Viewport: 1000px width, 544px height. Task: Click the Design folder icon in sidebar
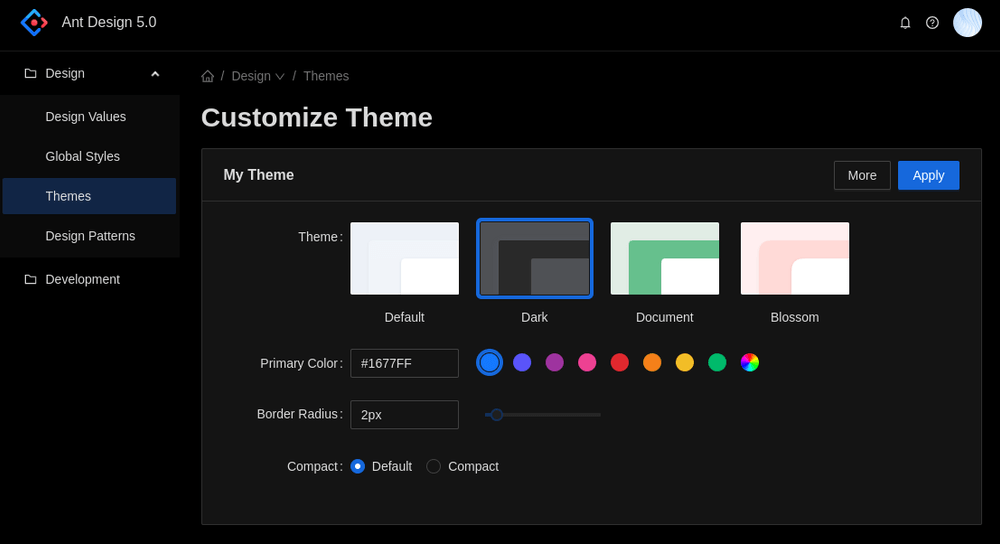30,74
